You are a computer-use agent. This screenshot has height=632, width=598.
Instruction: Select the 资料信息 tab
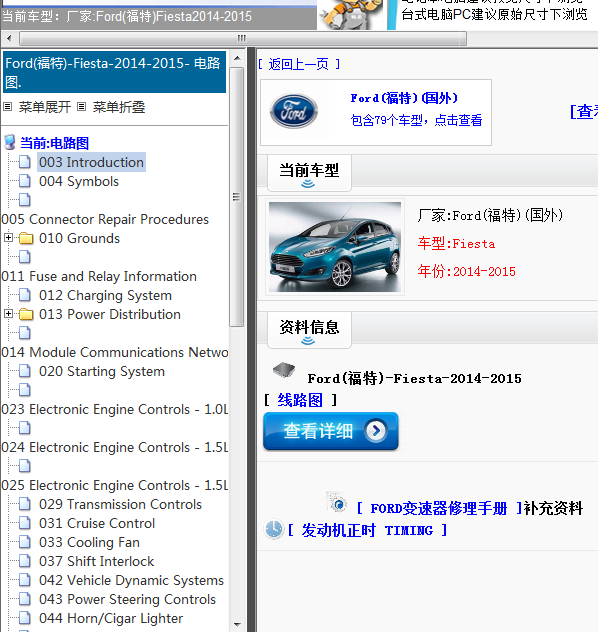tap(309, 330)
